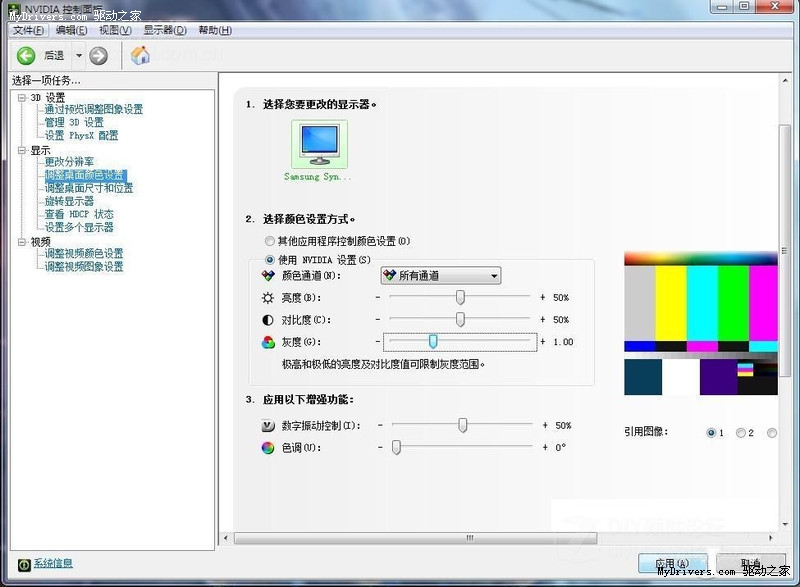Select 调整桌面颜色设置 in the tree

point(85,175)
